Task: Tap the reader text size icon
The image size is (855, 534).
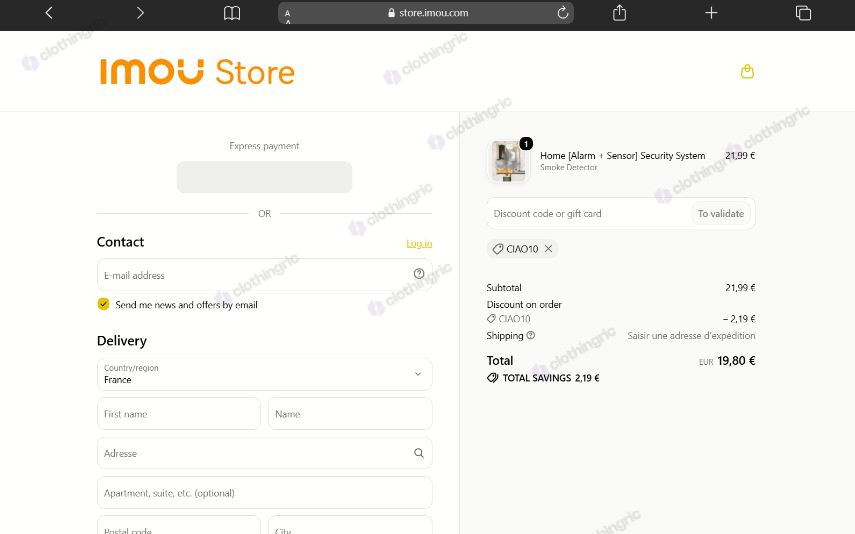Action: 288,14
